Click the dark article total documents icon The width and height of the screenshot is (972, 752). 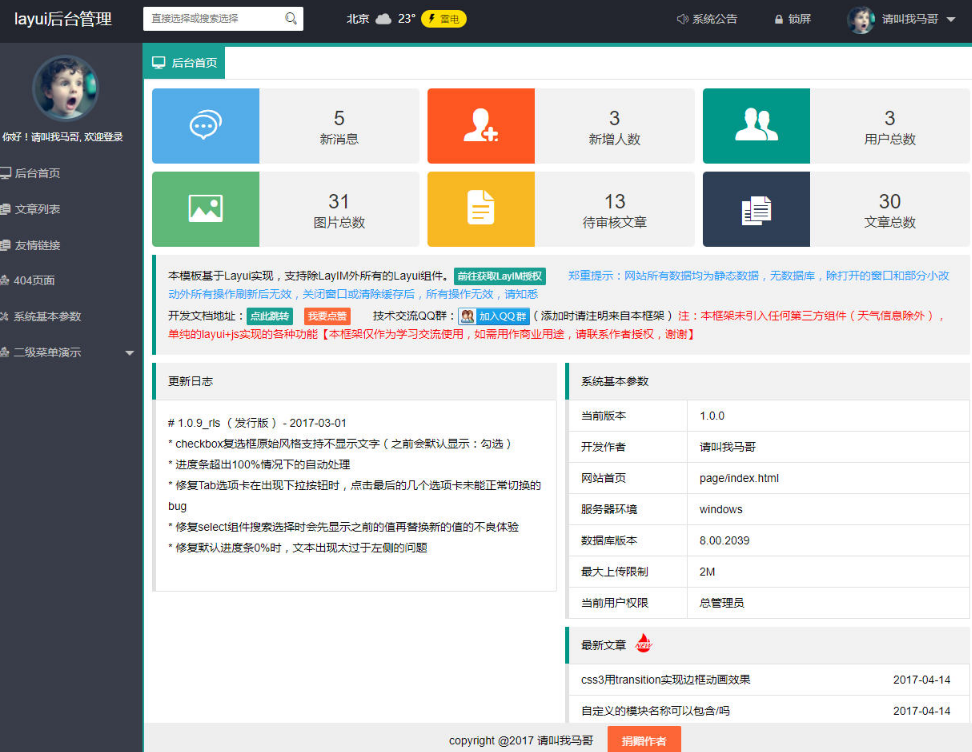click(x=756, y=209)
